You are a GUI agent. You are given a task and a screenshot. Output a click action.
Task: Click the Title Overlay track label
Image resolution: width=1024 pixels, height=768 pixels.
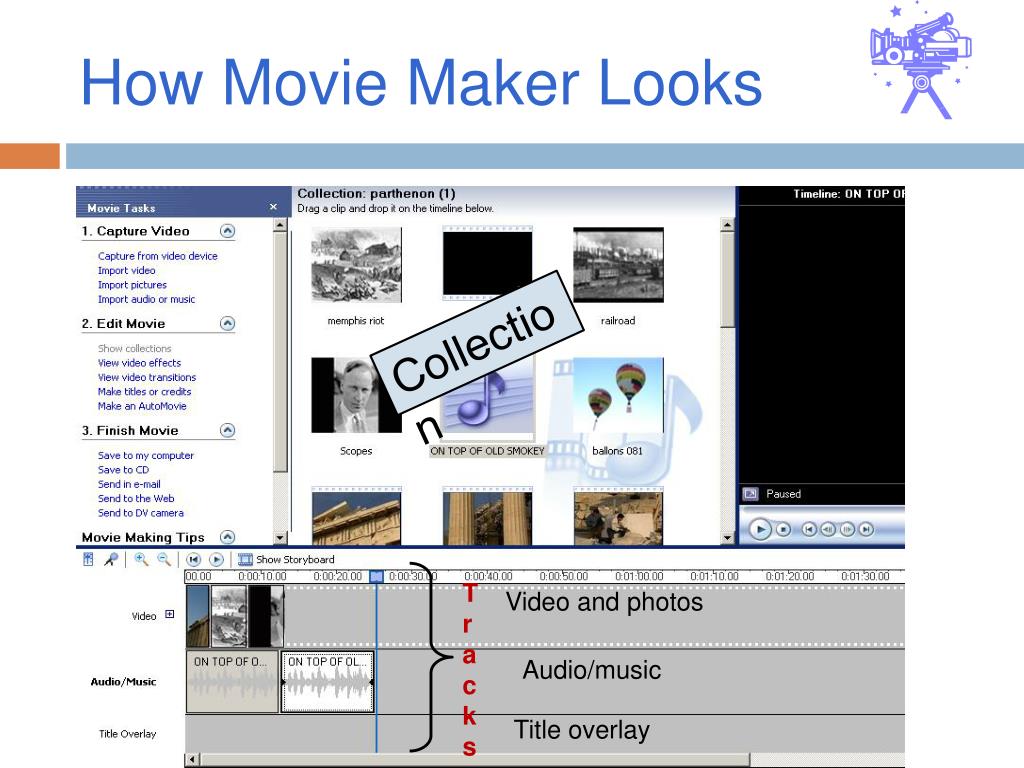(127, 734)
